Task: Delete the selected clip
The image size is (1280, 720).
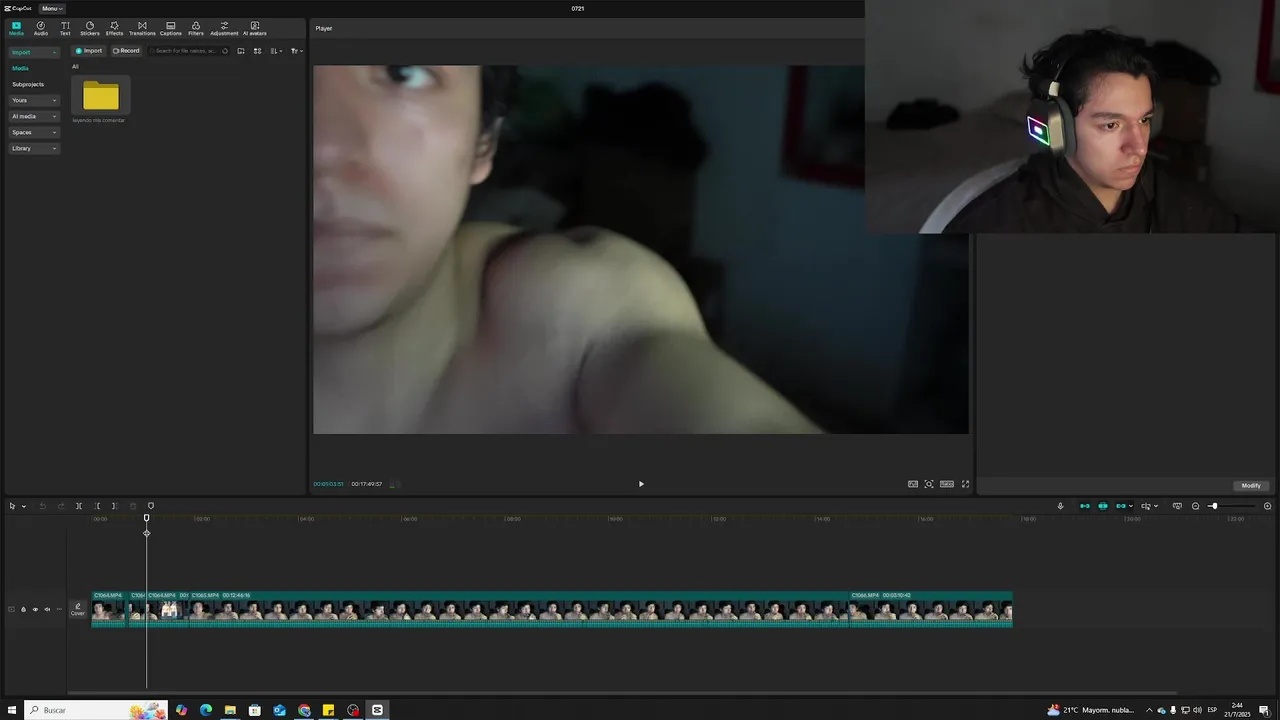Action: click(133, 506)
